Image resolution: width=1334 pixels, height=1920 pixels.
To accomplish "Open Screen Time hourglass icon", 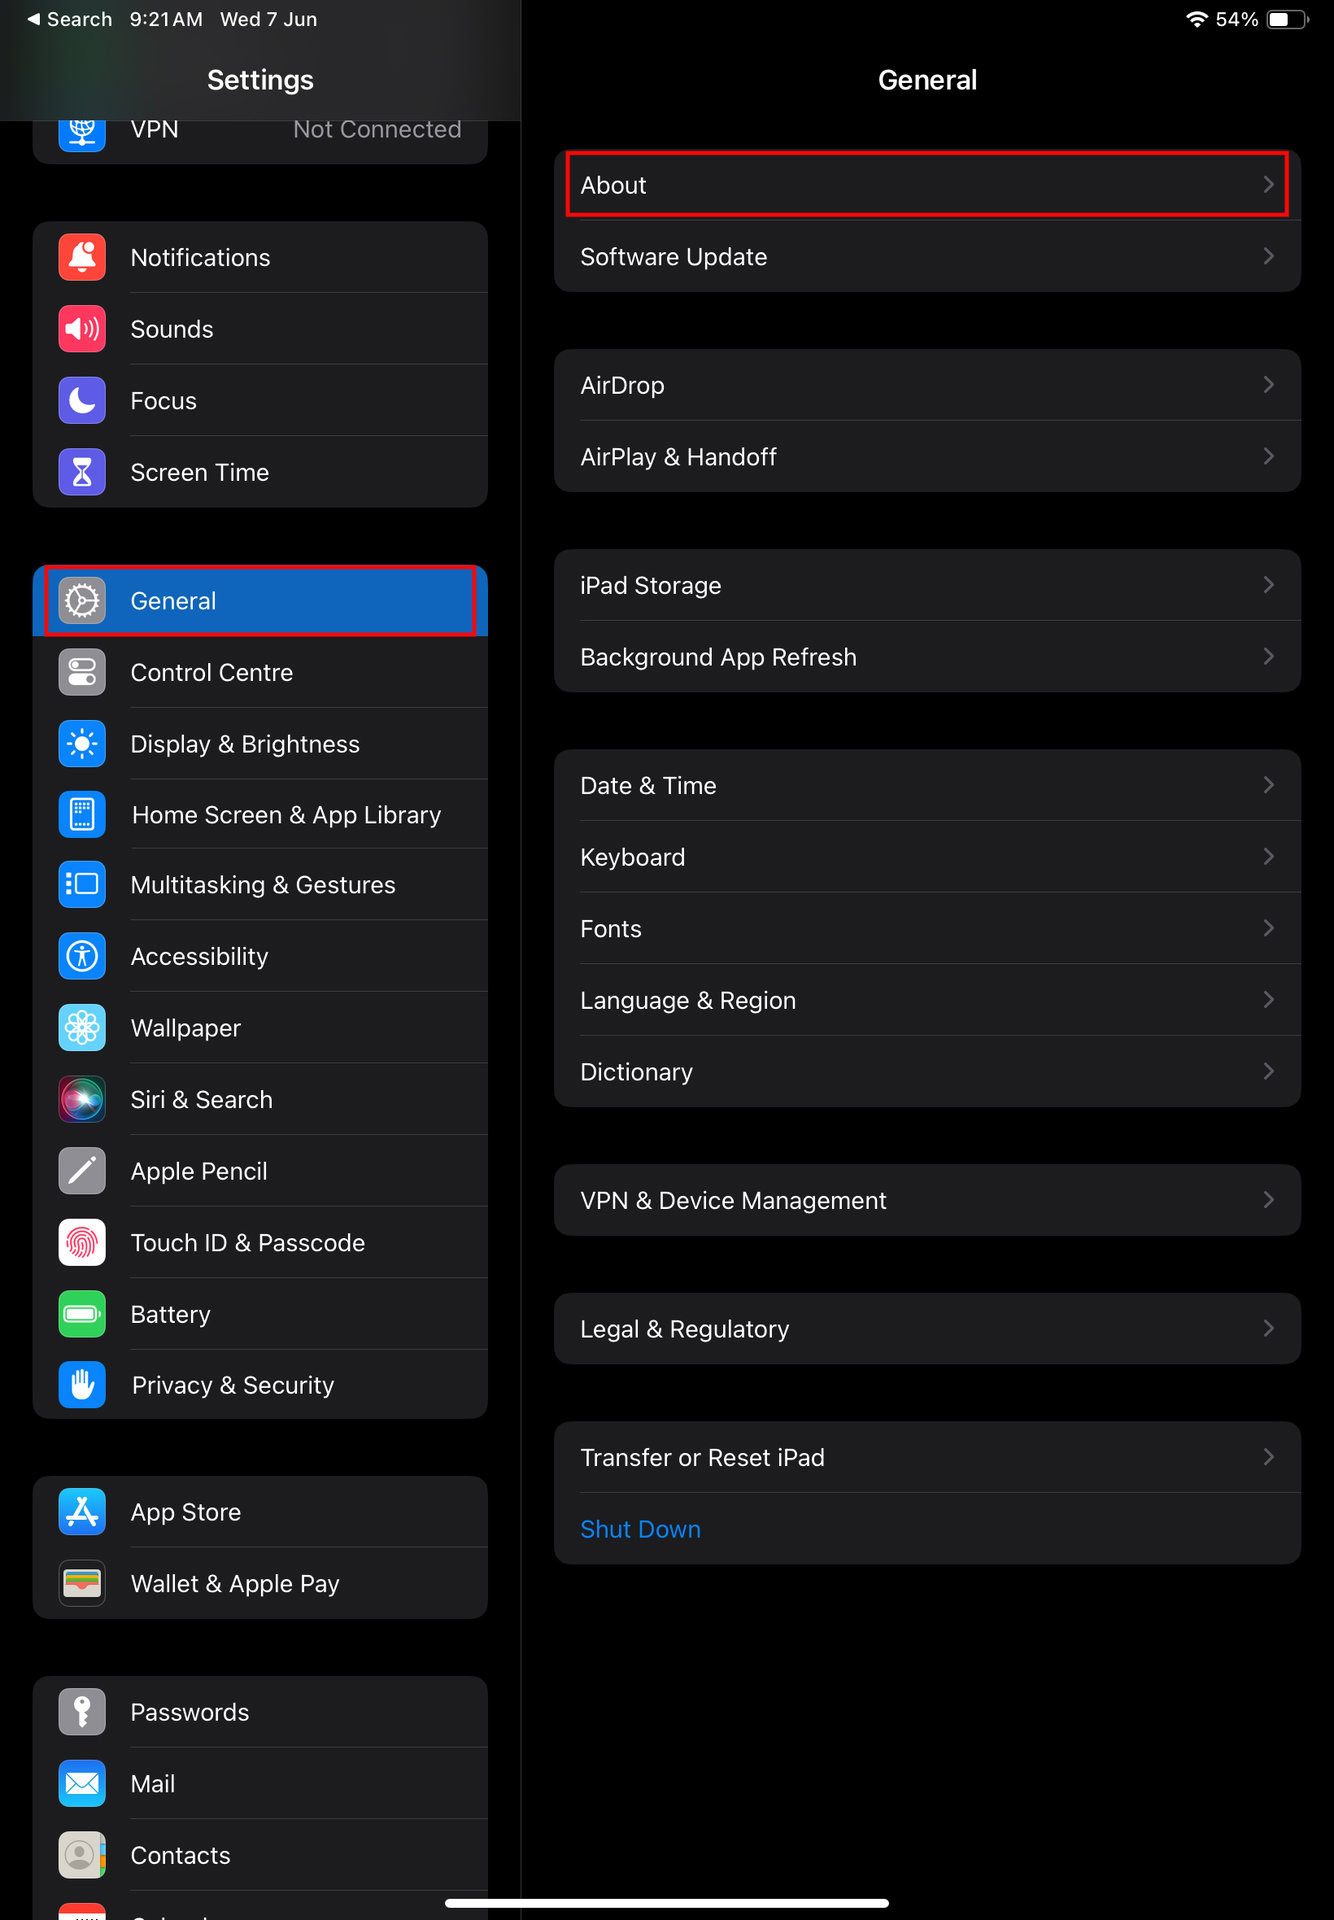I will (82, 472).
